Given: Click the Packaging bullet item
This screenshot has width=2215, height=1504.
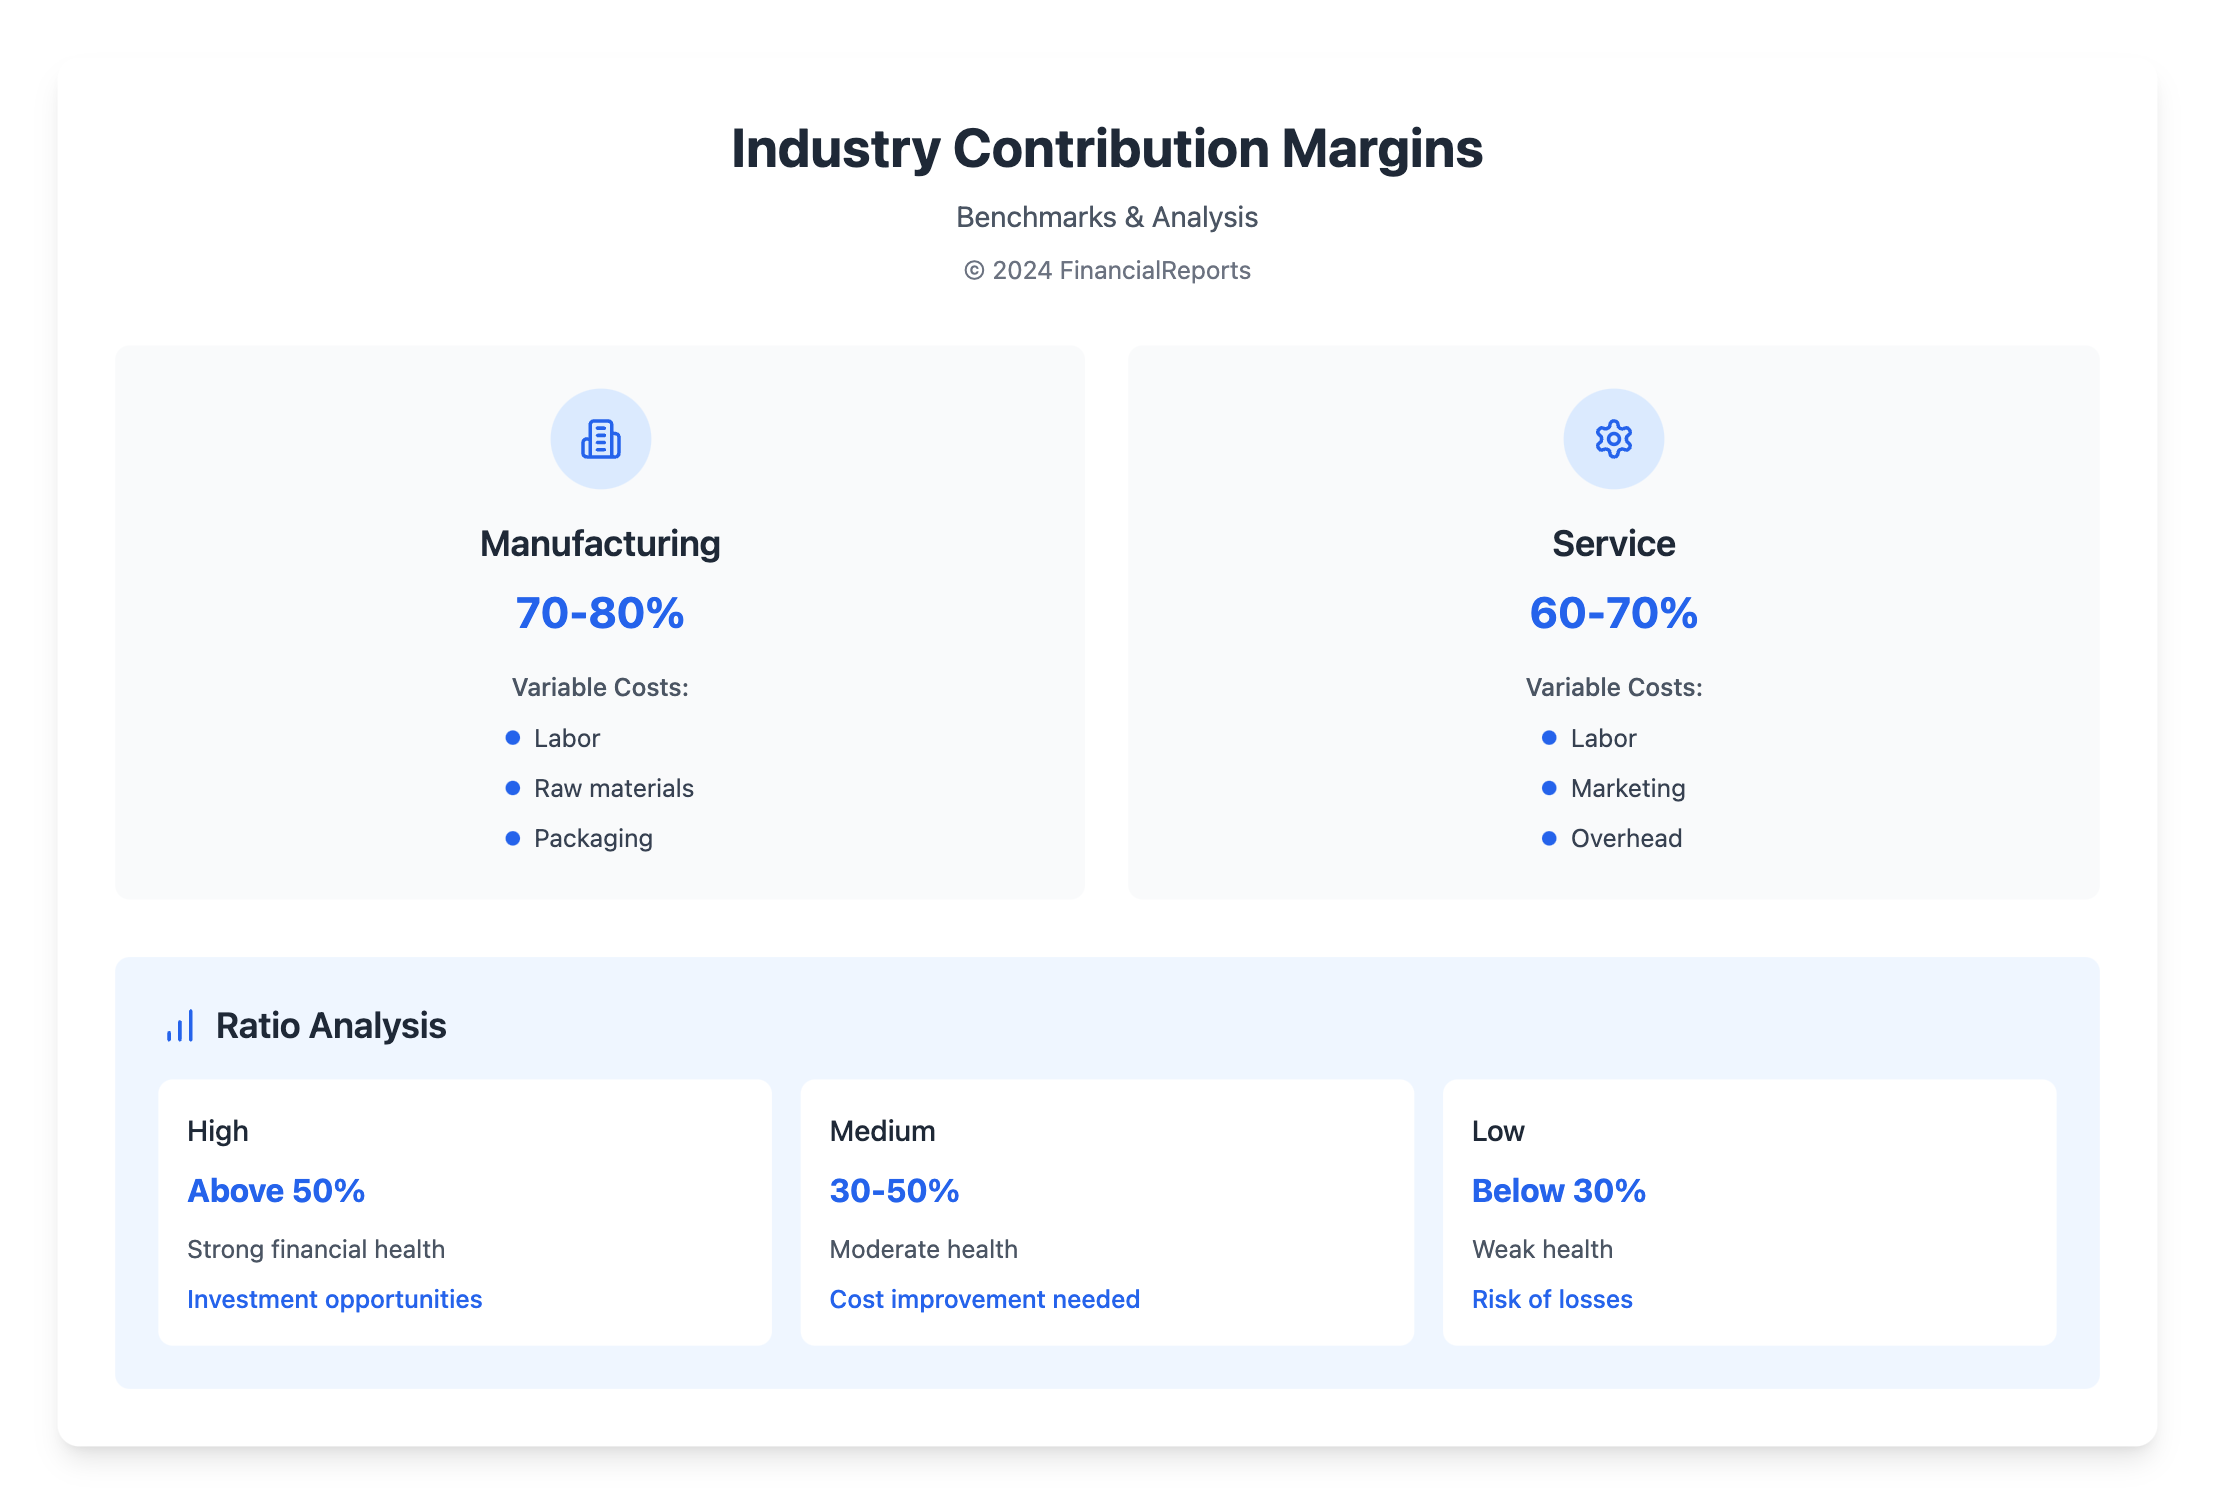Looking at the screenshot, I should 593,838.
